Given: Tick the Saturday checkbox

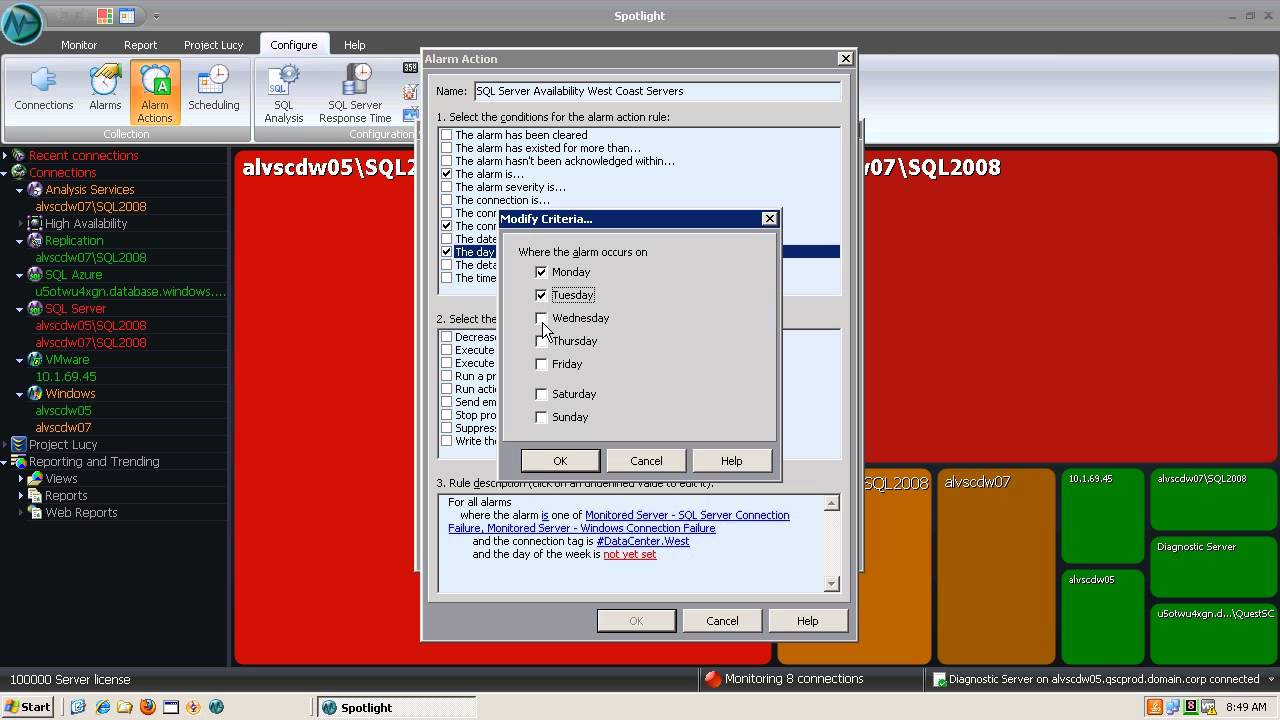Looking at the screenshot, I should [541, 394].
